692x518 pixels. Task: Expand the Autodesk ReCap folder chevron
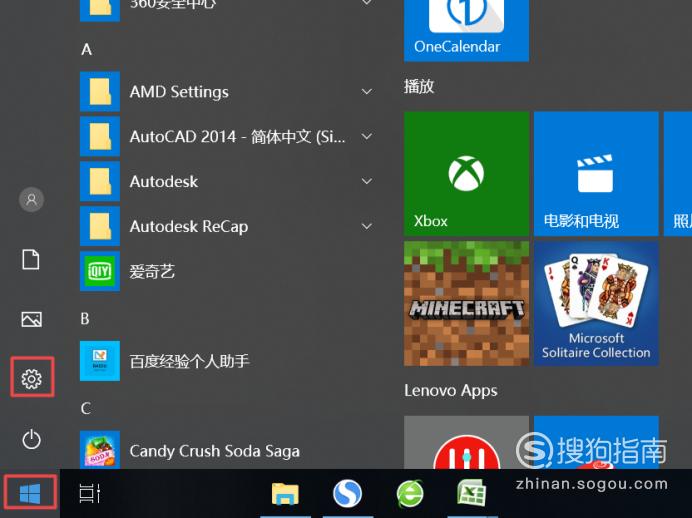click(x=366, y=226)
